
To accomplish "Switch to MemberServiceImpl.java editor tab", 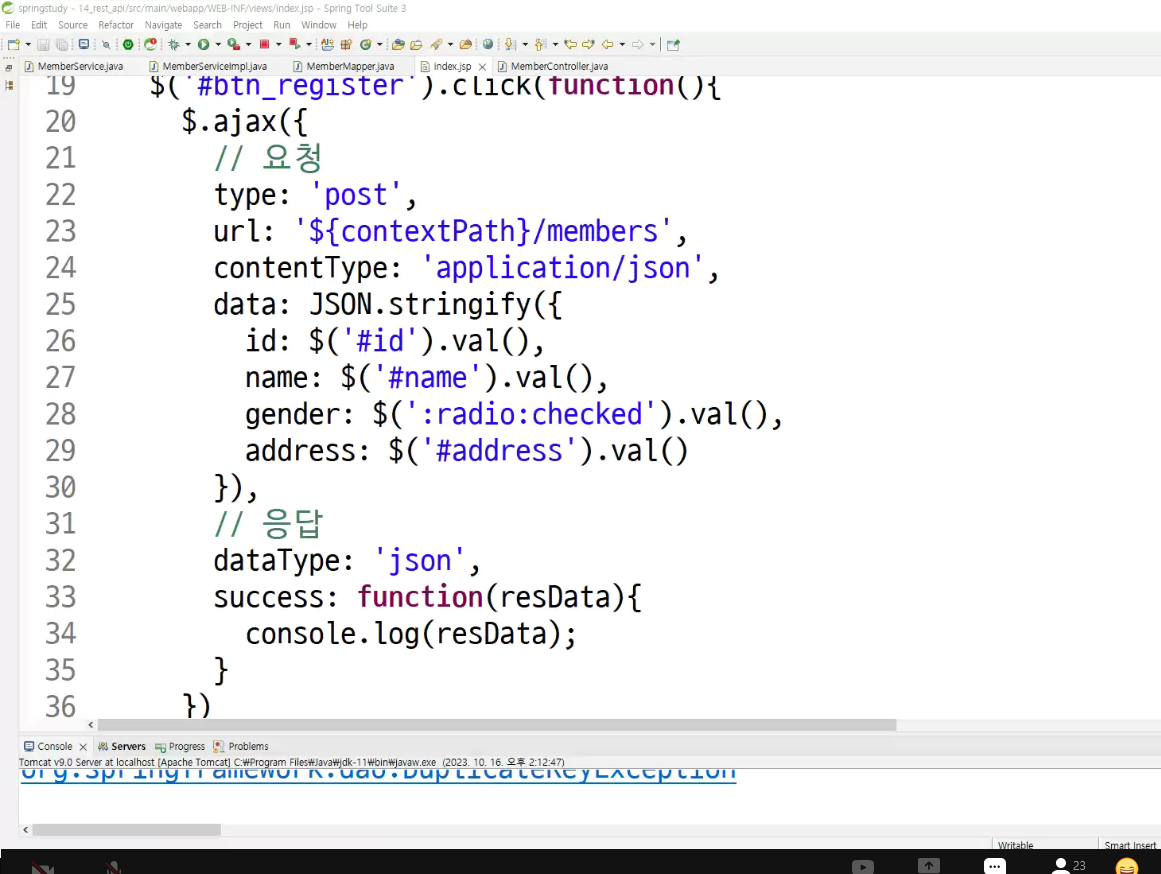I will (x=208, y=66).
